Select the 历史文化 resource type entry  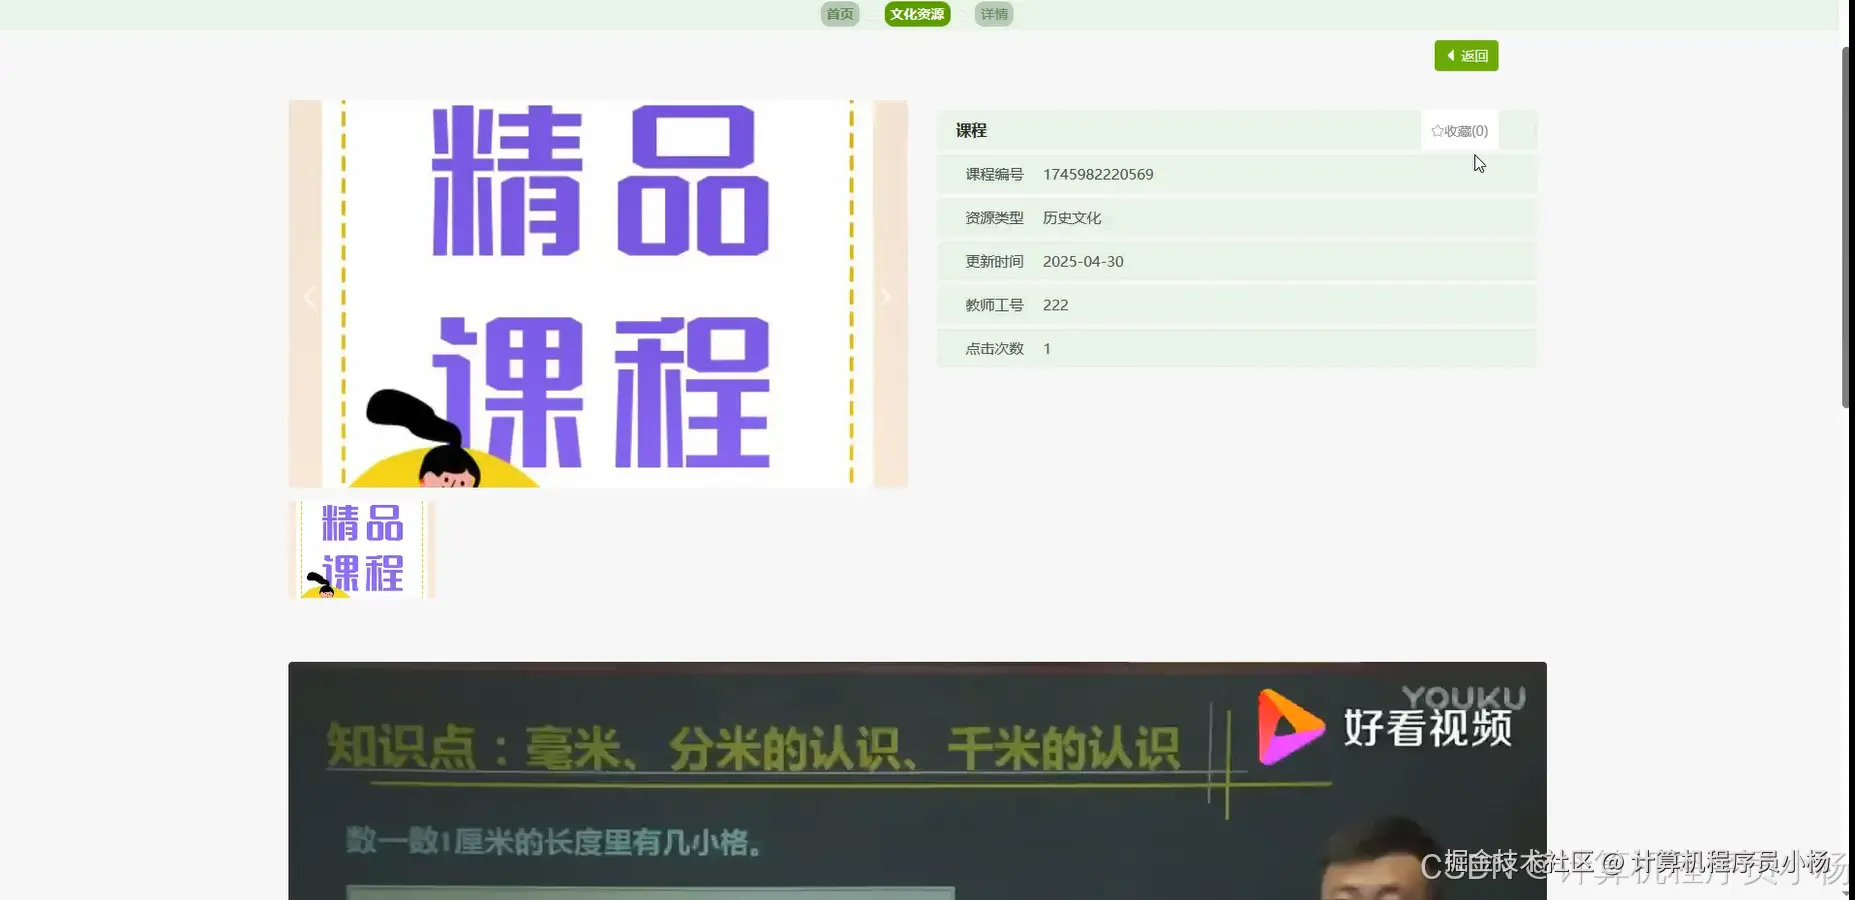tap(1072, 217)
